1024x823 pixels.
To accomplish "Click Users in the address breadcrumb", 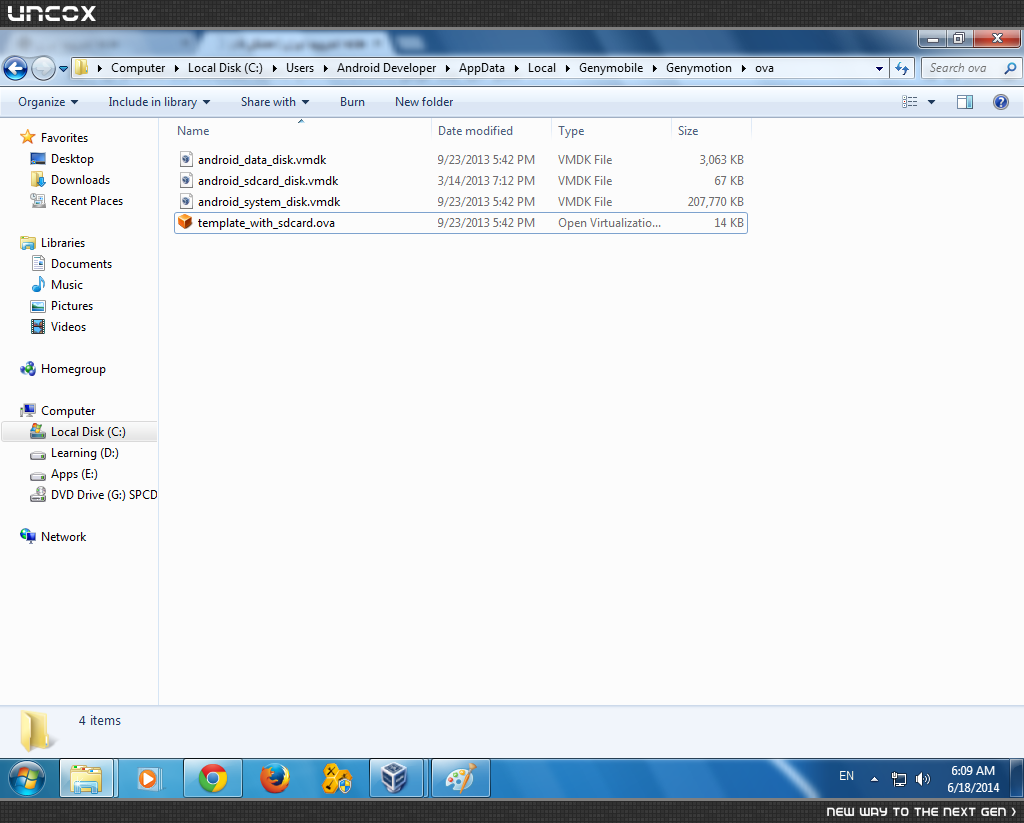I will pos(300,68).
